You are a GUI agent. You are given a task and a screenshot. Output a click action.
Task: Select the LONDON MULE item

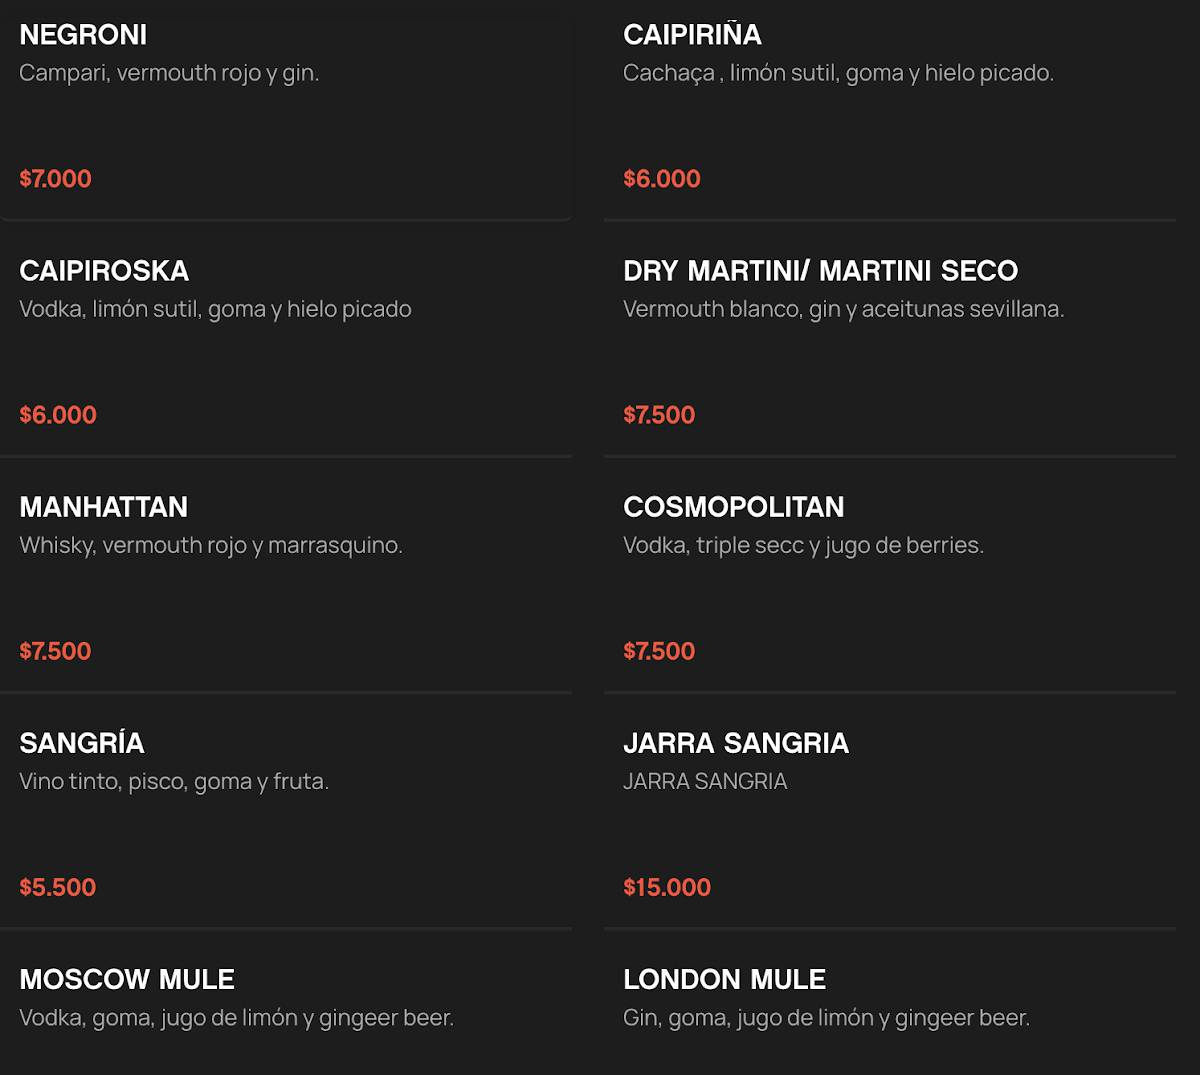pyautogui.click(x=890, y=1003)
